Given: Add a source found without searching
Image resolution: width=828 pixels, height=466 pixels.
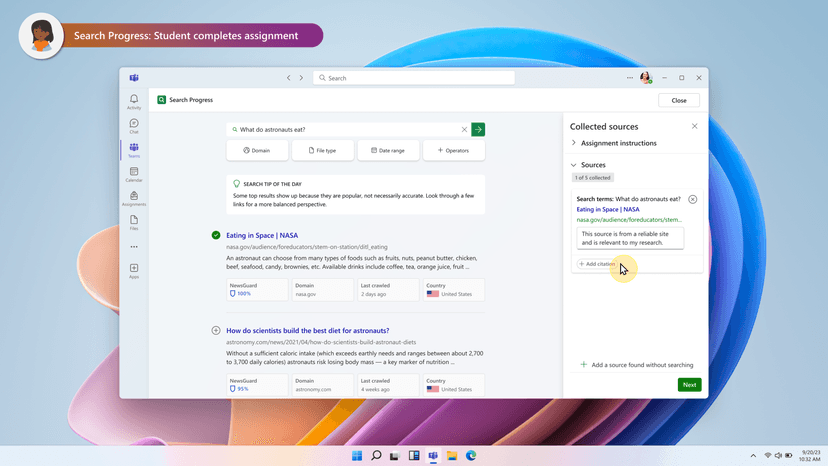Looking at the screenshot, I should tap(637, 365).
